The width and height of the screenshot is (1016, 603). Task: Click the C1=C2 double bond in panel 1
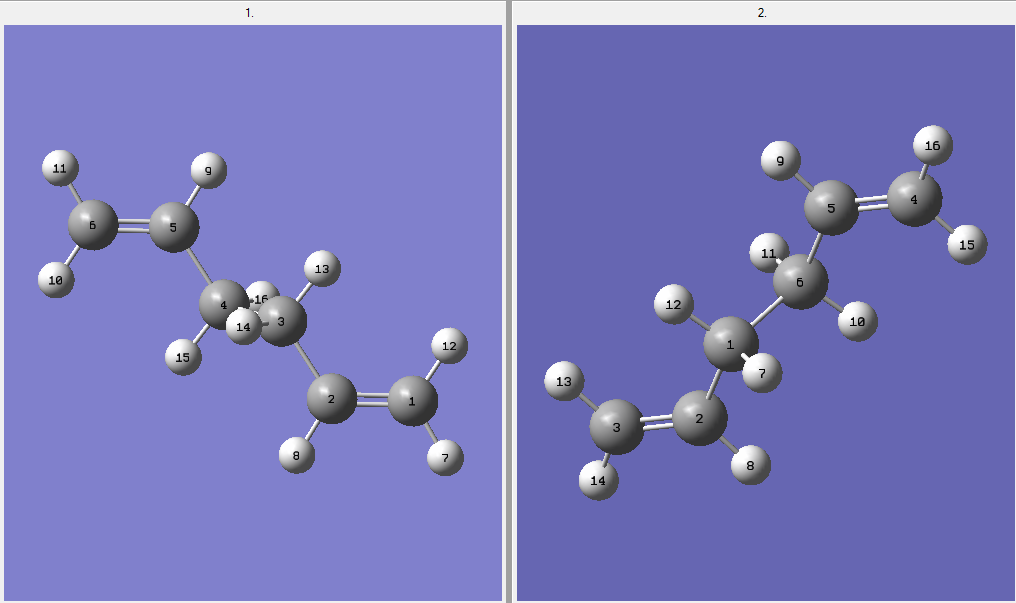(x=372, y=400)
